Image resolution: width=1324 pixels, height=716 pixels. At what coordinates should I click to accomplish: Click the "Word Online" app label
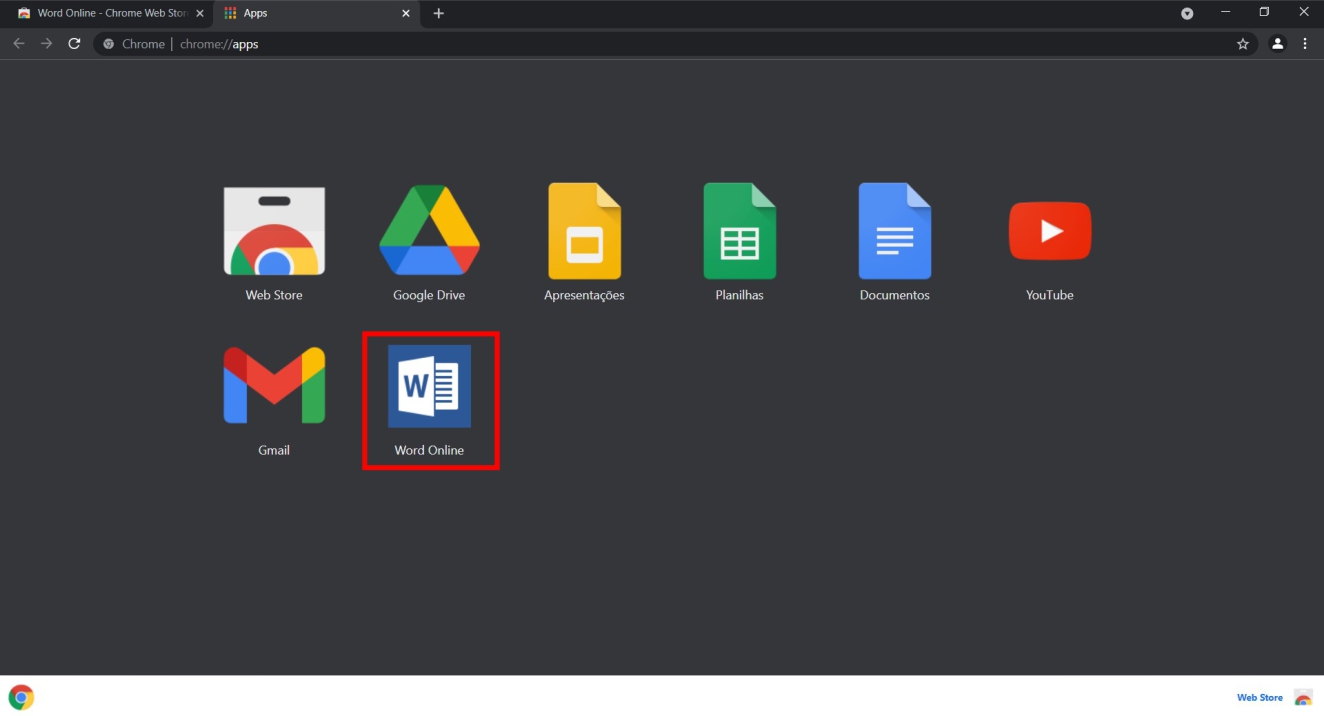[x=429, y=450]
